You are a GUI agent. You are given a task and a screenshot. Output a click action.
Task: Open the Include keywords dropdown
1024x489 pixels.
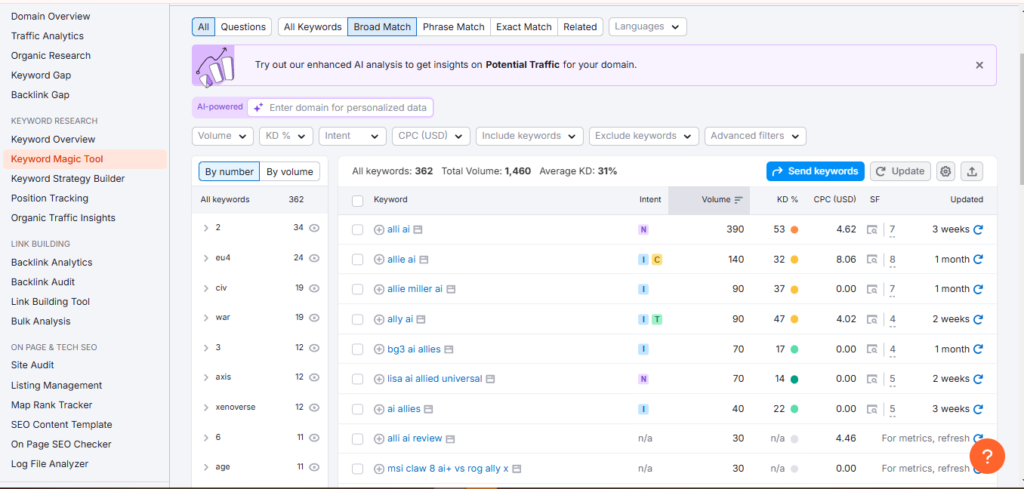click(530, 136)
